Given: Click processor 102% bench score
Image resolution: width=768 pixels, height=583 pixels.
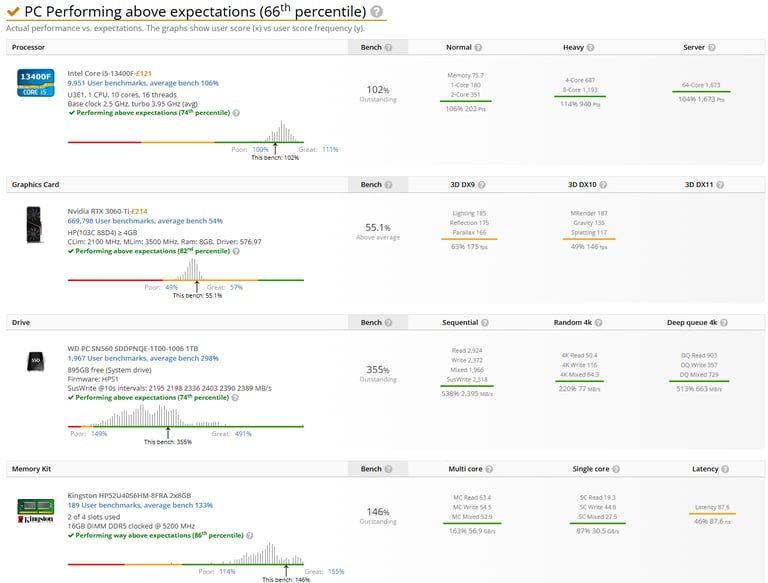Looking at the screenshot, I should click(378, 90).
